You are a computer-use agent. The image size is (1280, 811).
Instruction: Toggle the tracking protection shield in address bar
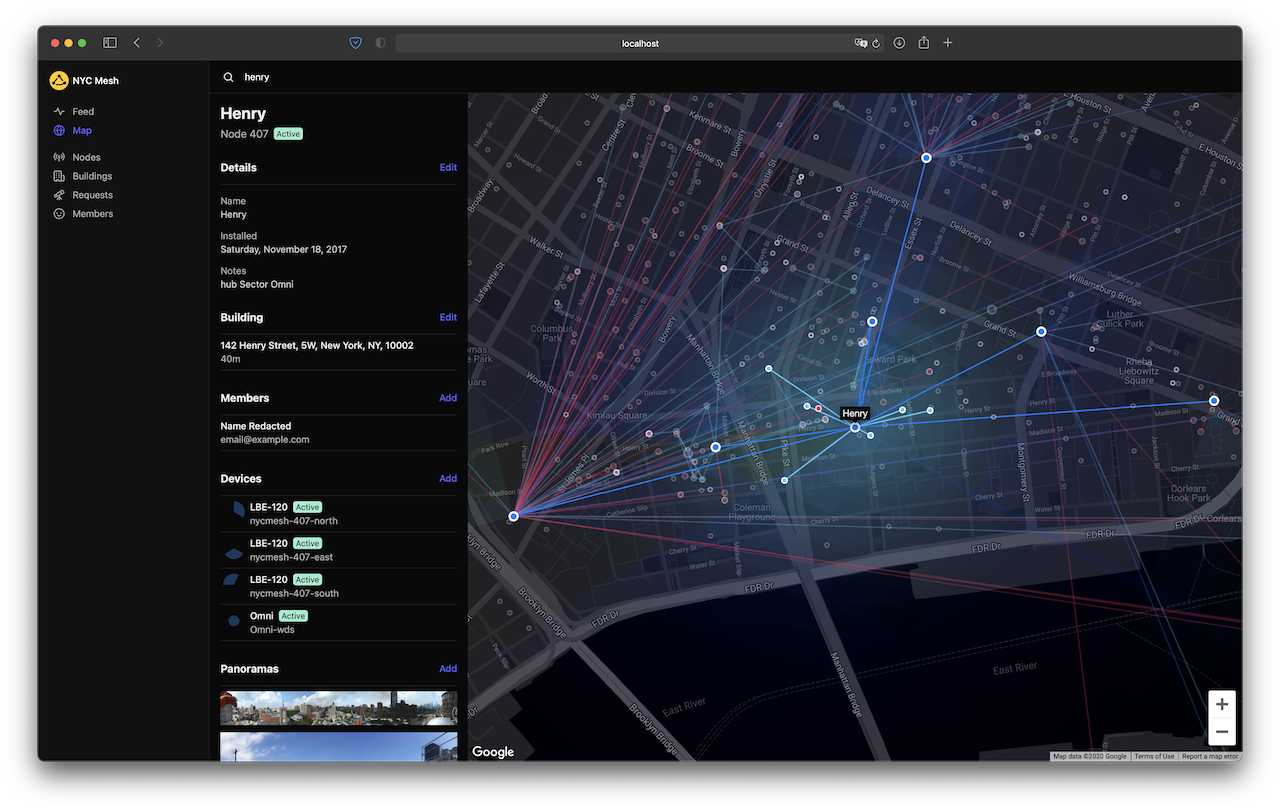355,42
